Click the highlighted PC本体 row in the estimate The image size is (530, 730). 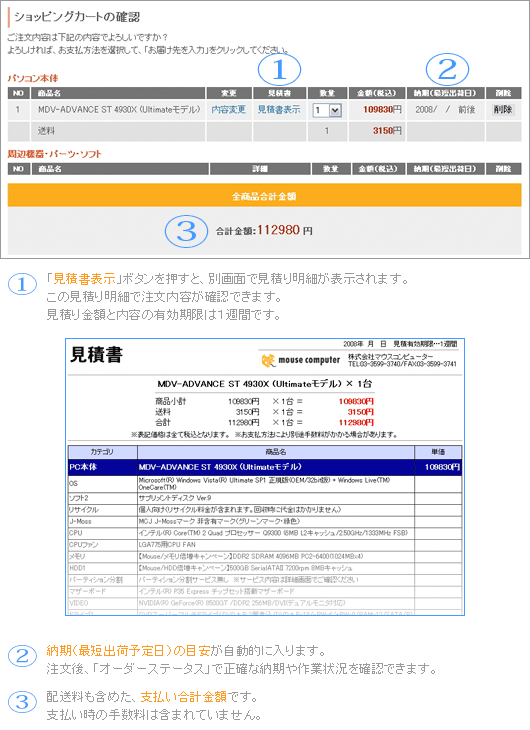click(x=265, y=467)
